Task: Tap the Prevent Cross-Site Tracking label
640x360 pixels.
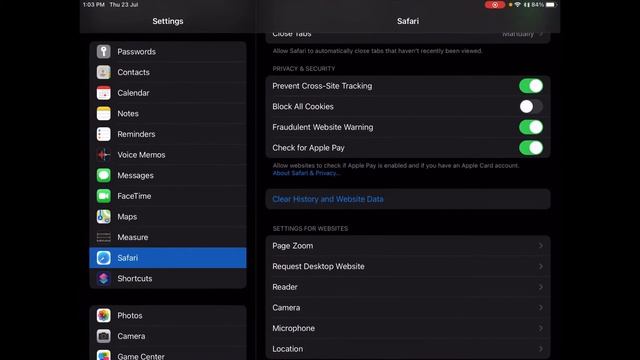Action: tap(322, 86)
